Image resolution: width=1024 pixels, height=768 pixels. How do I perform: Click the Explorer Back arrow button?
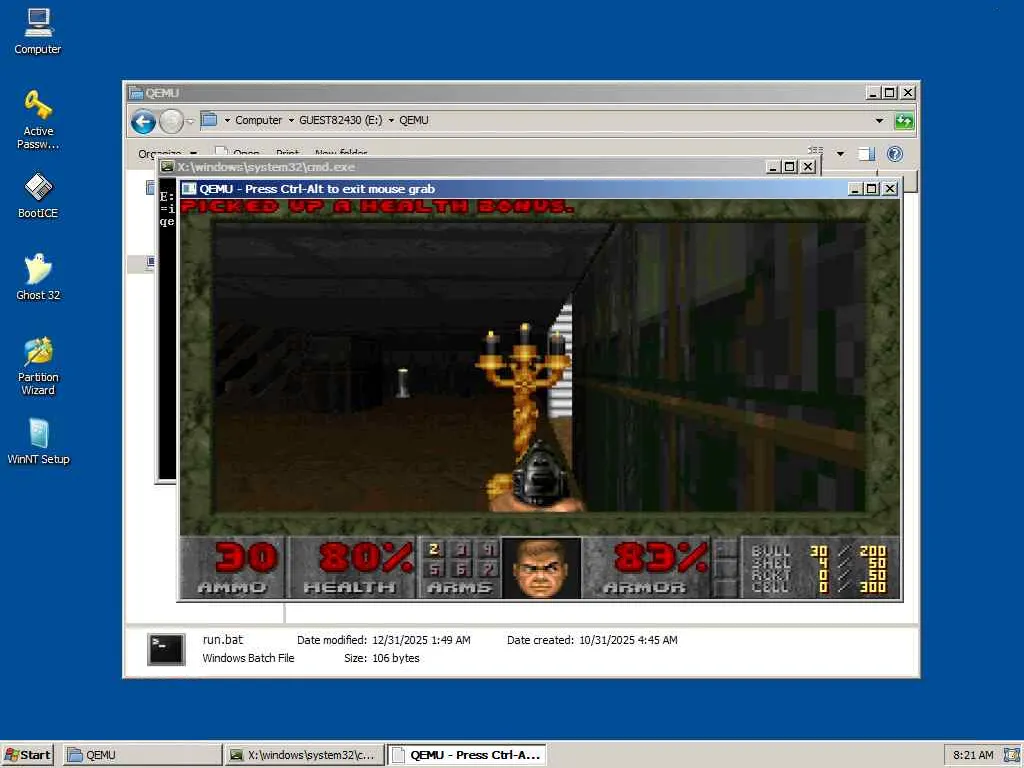[143, 121]
